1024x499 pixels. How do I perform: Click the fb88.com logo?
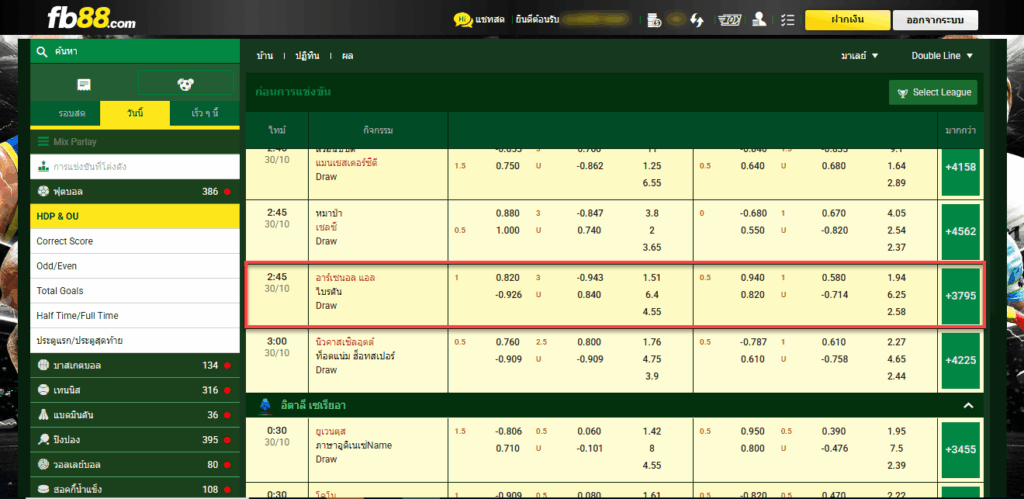[91, 18]
